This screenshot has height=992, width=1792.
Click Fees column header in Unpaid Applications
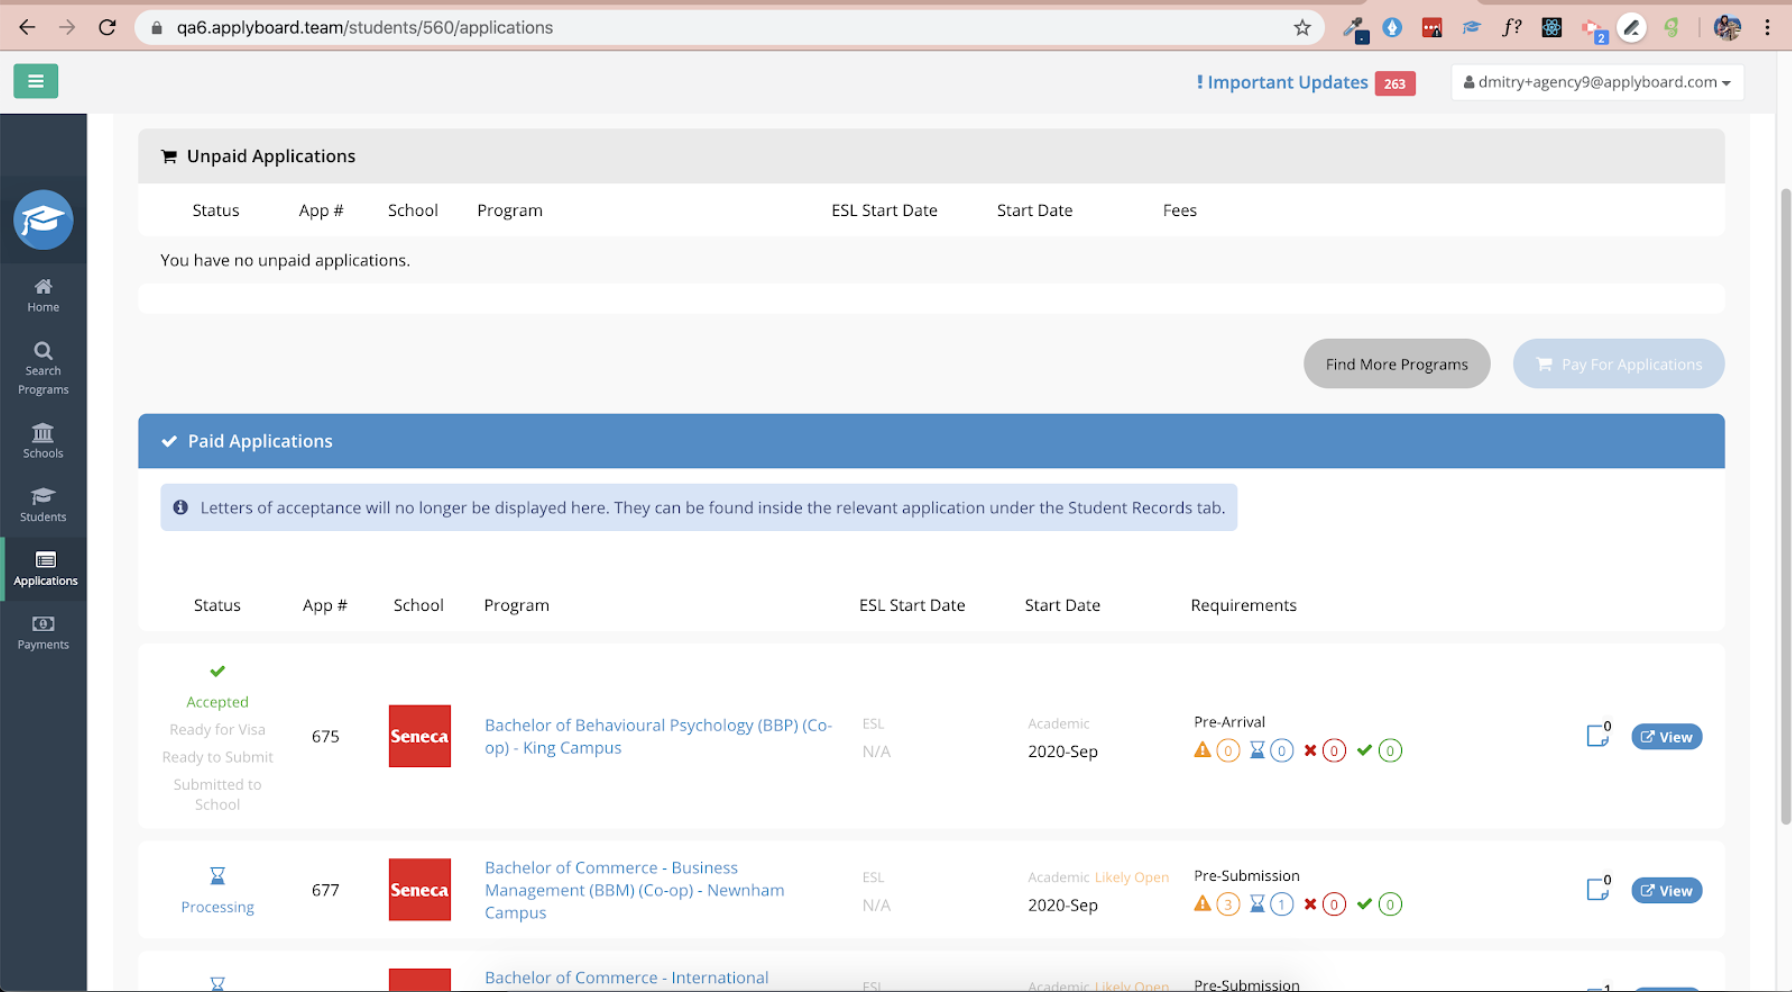click(x=1179, y=210)
